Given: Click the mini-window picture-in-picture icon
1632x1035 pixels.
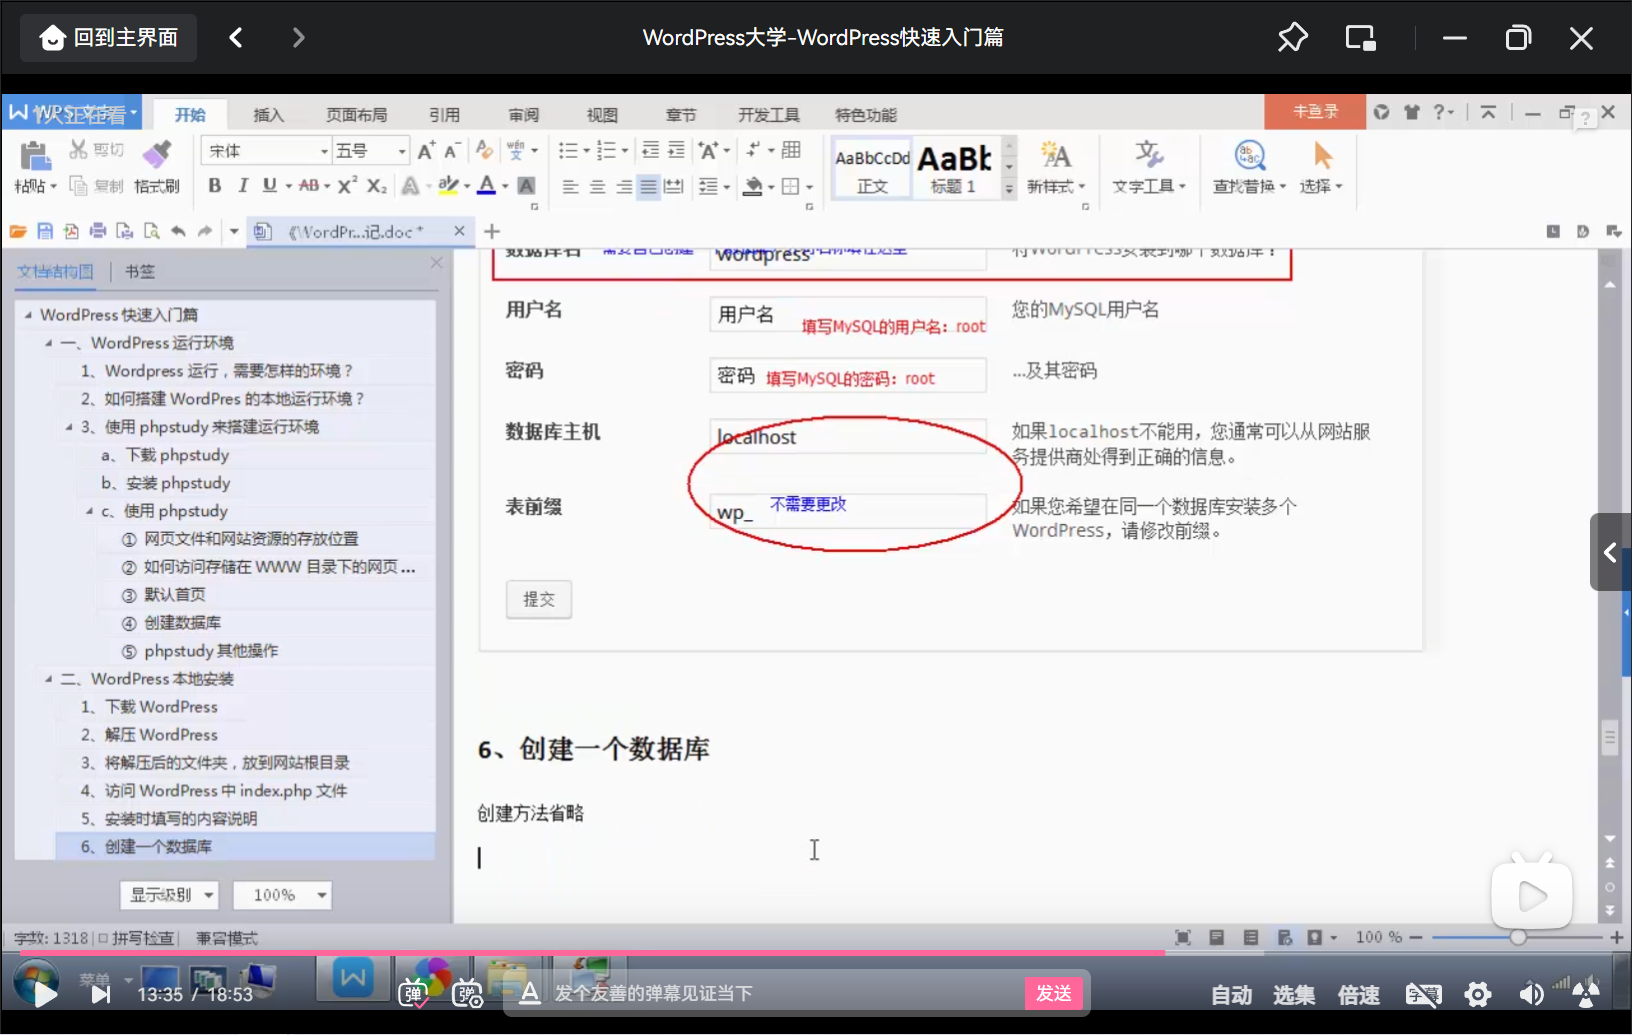Looking at the screenshot, I should (x=1360, y=38).
